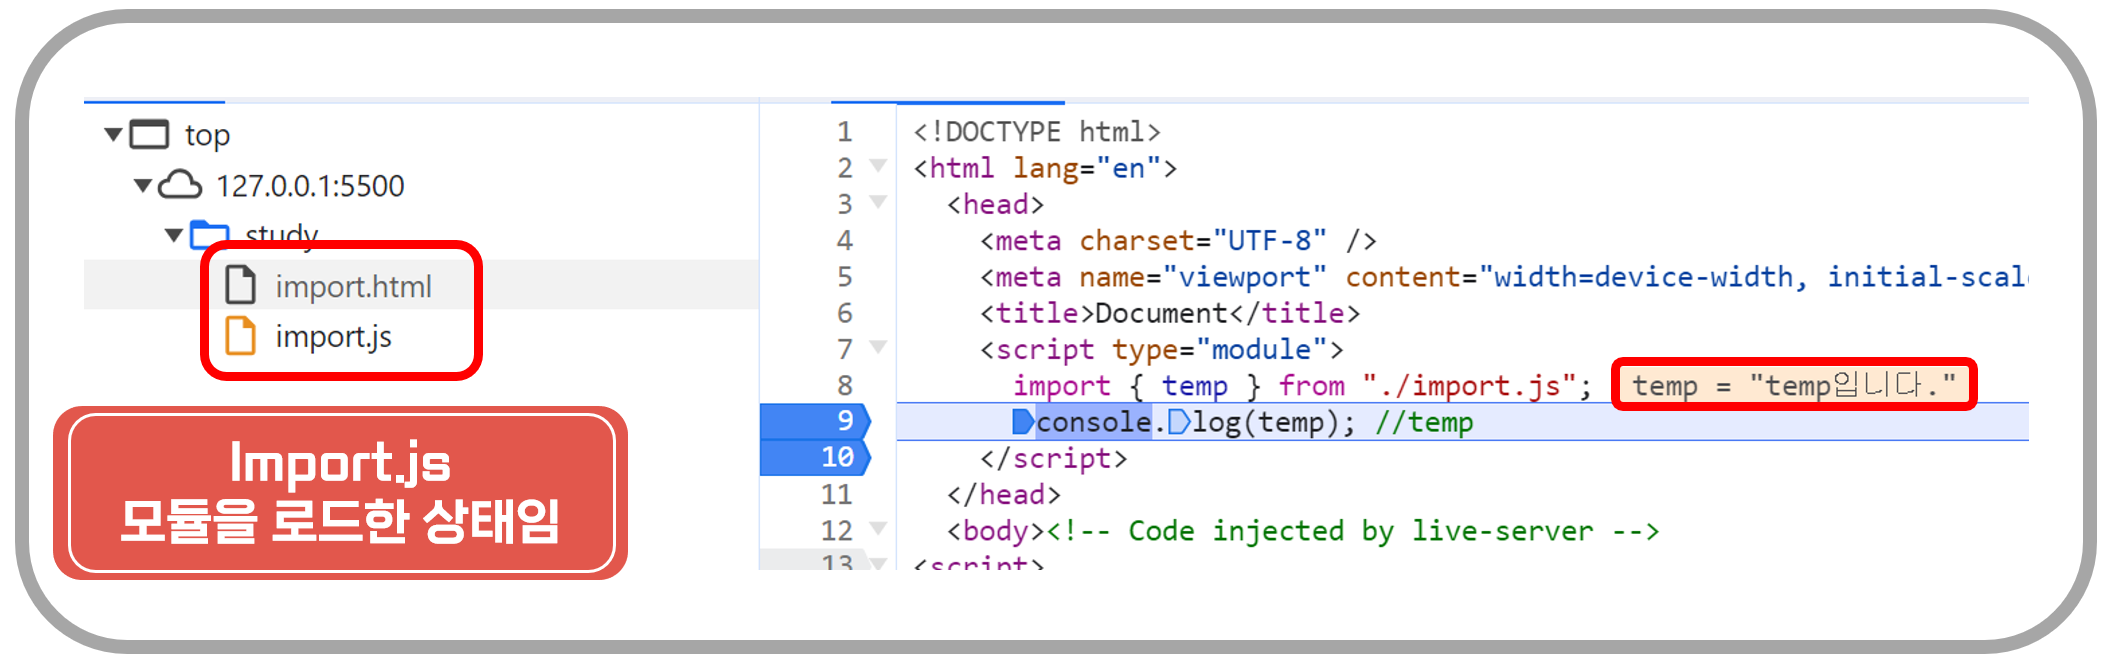The height and width of the screenshot is (665, 2104).
Task: Click the DOCTYPE html declaration line
Action: point(1037,132)
